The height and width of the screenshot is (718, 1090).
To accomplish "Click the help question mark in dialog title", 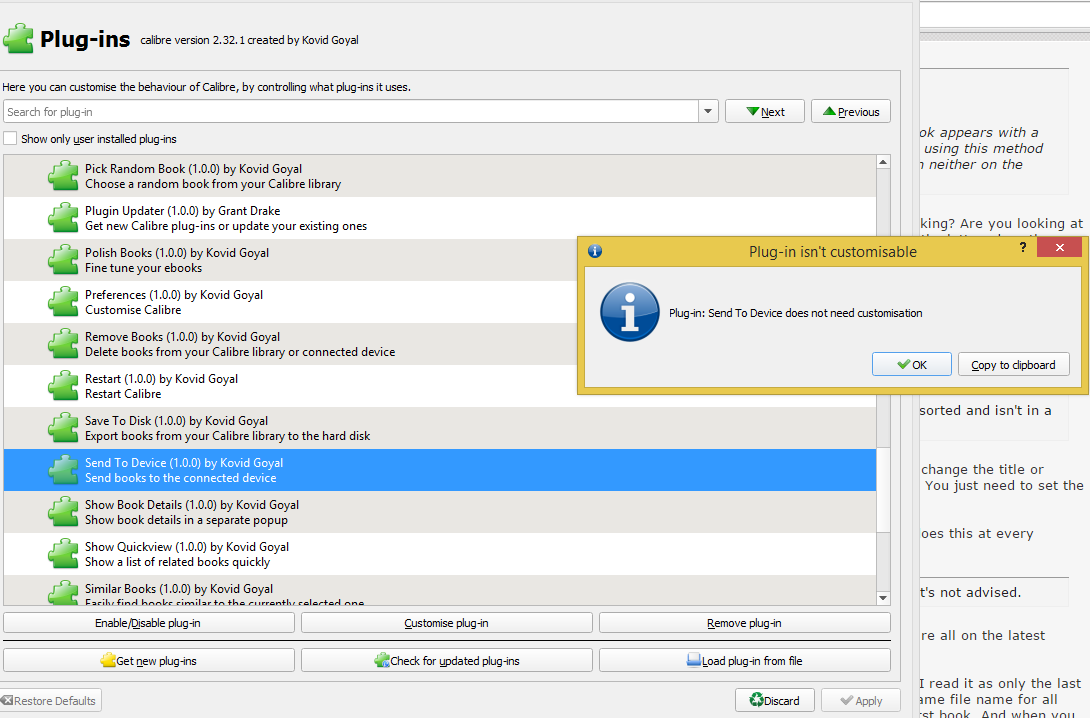I will point(1023,247).
